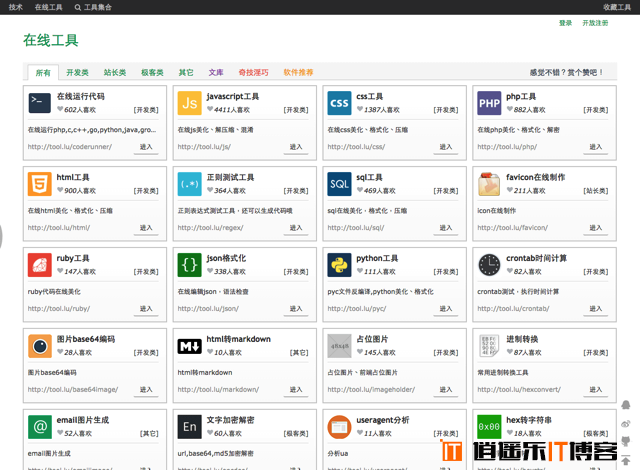Click the python工具 snake logo icon
The image size is (640, 470).
coord(339,265)
